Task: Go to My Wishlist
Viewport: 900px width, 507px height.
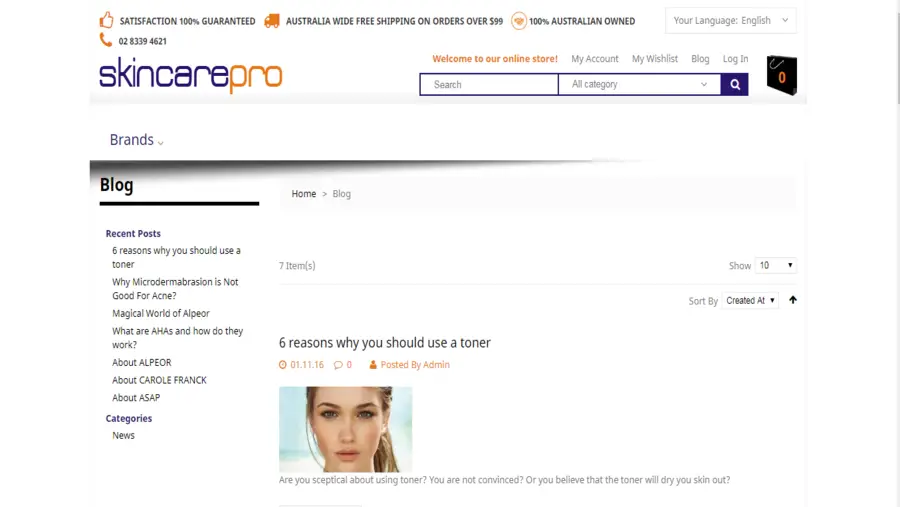Action: 655,59
